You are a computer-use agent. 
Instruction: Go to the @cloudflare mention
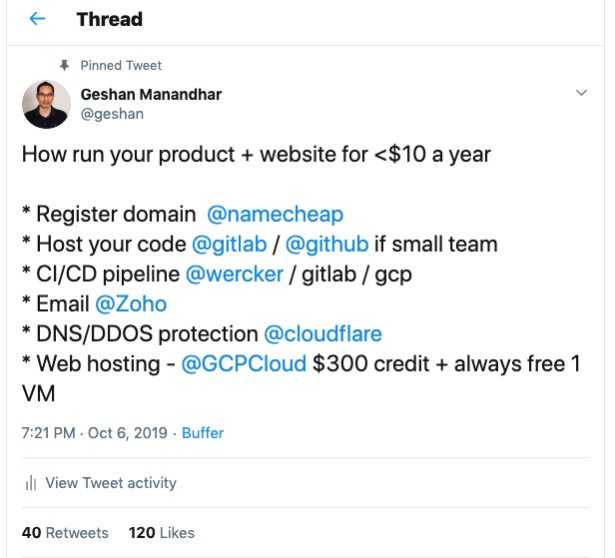(x=322, y=334)
